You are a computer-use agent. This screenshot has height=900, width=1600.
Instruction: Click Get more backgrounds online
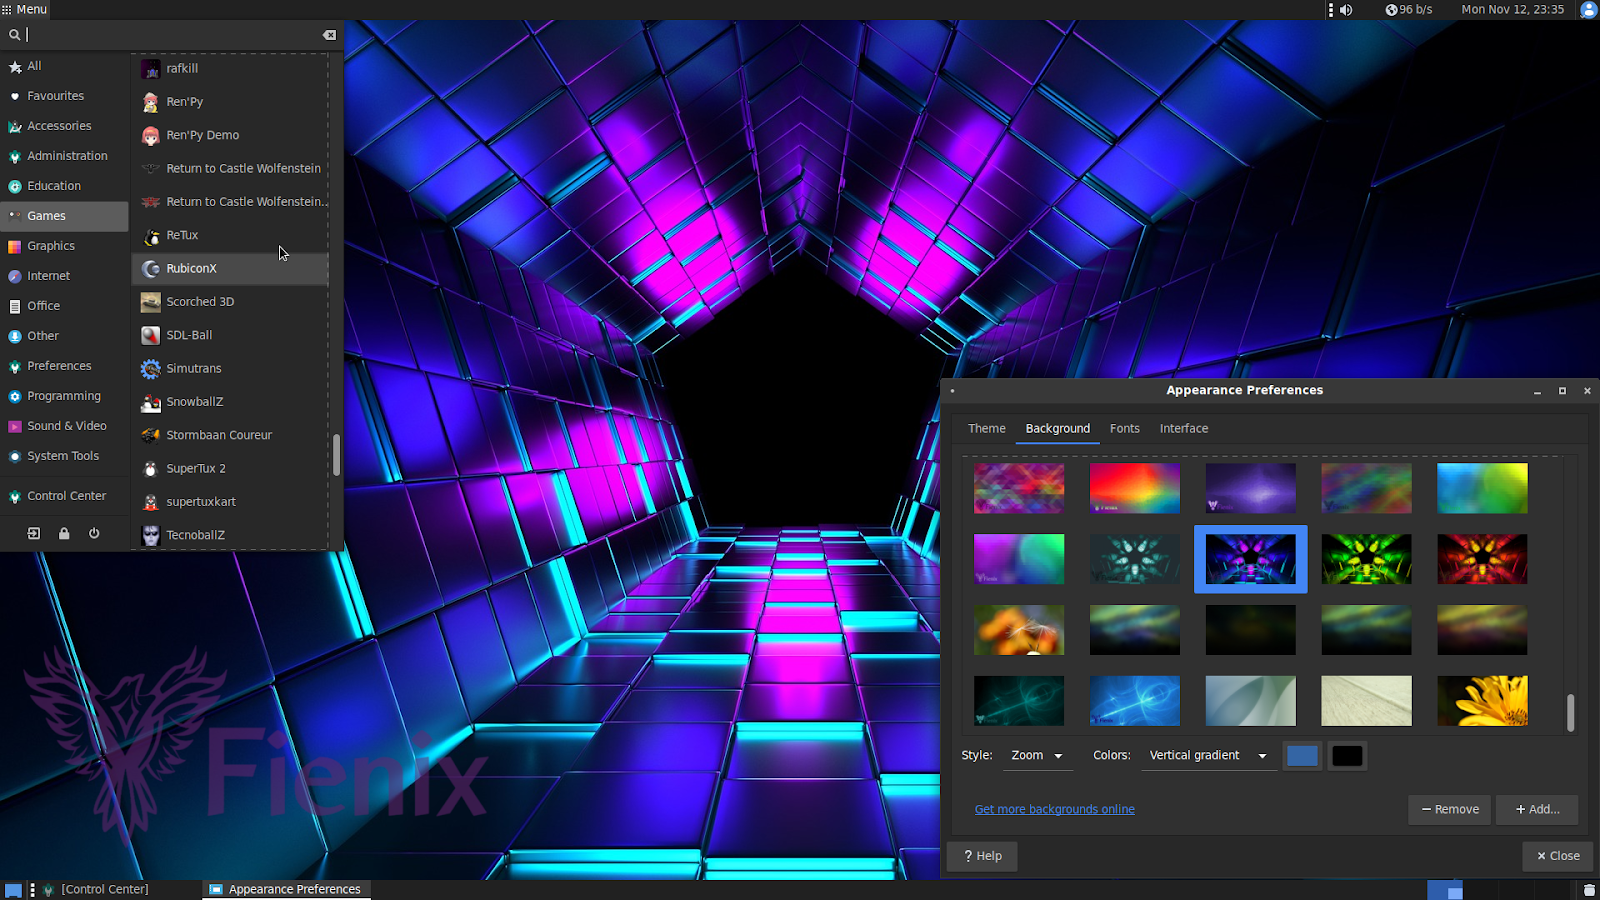(1054, 808)
